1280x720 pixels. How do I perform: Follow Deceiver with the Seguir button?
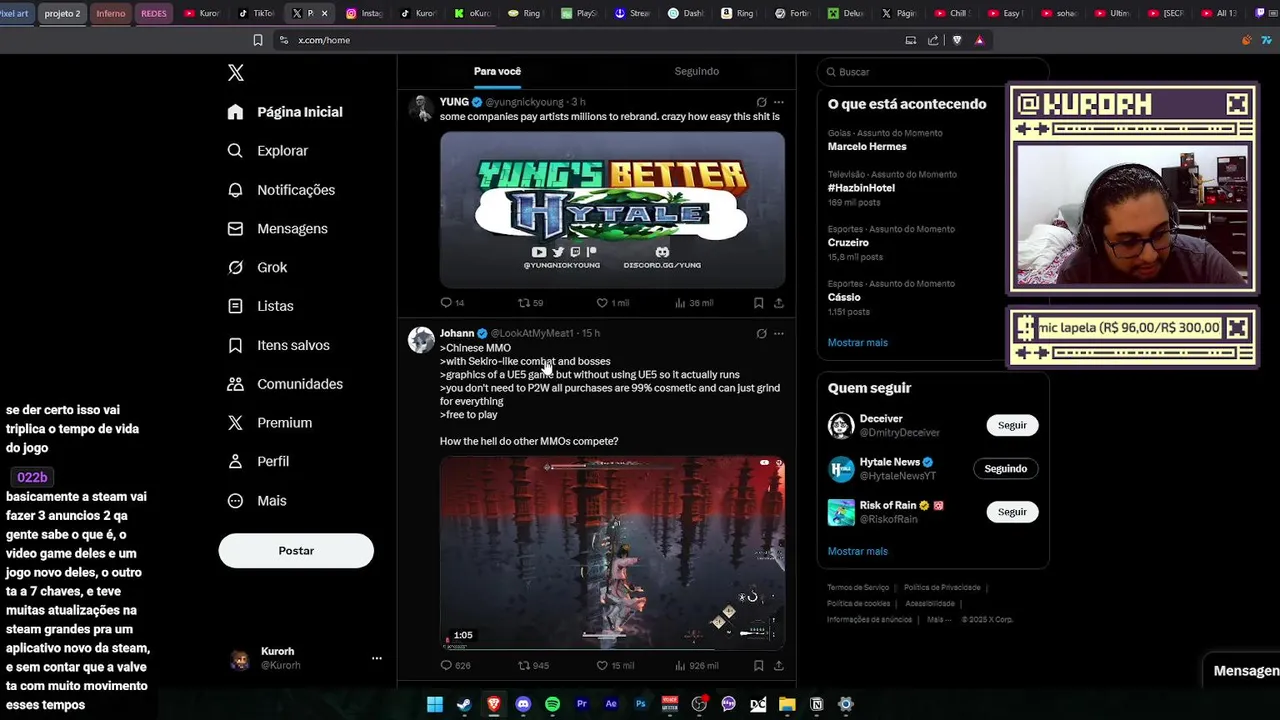point(1012,425)
